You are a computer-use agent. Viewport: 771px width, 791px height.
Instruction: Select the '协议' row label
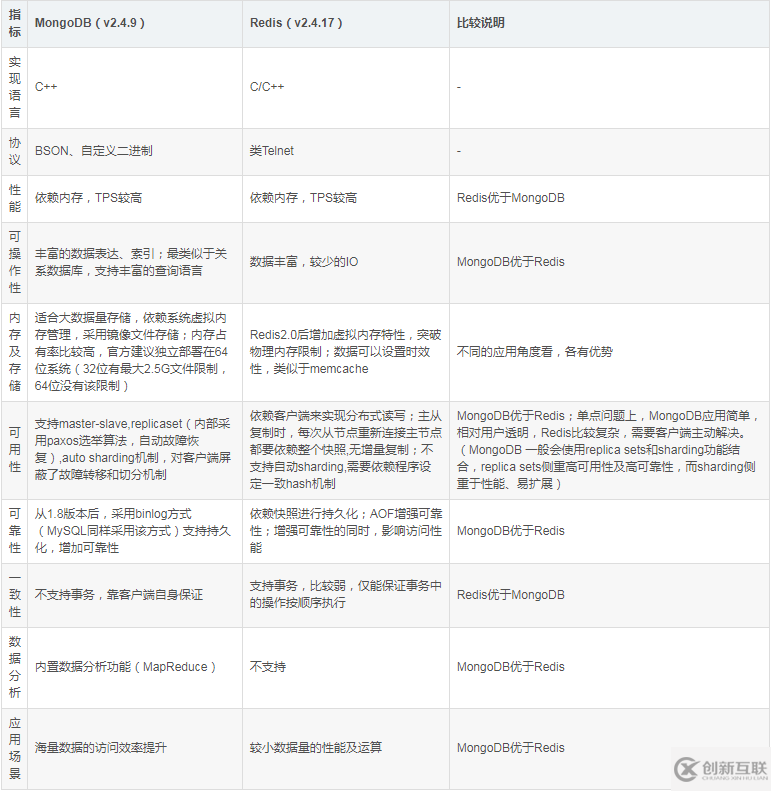15,151
